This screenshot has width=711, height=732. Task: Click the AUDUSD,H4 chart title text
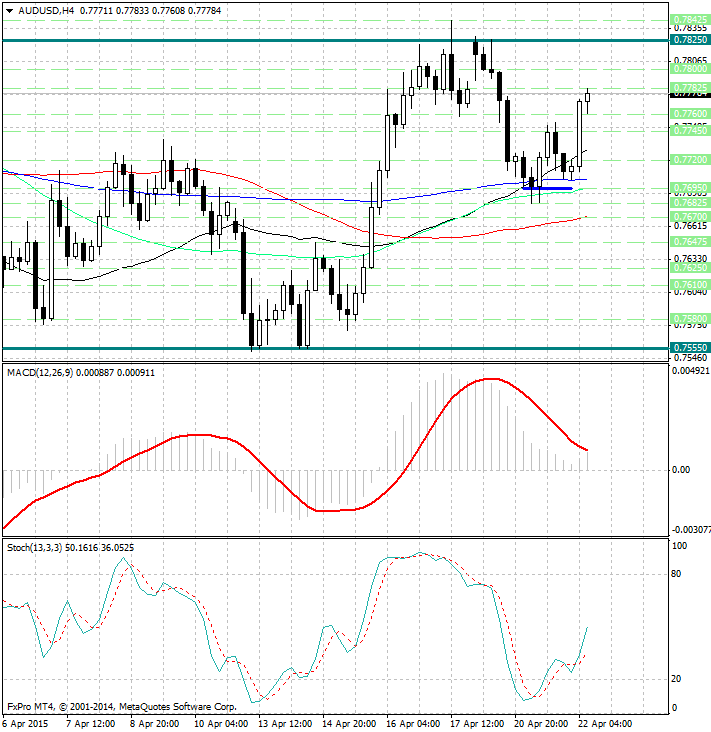click(x=46, y=10)
